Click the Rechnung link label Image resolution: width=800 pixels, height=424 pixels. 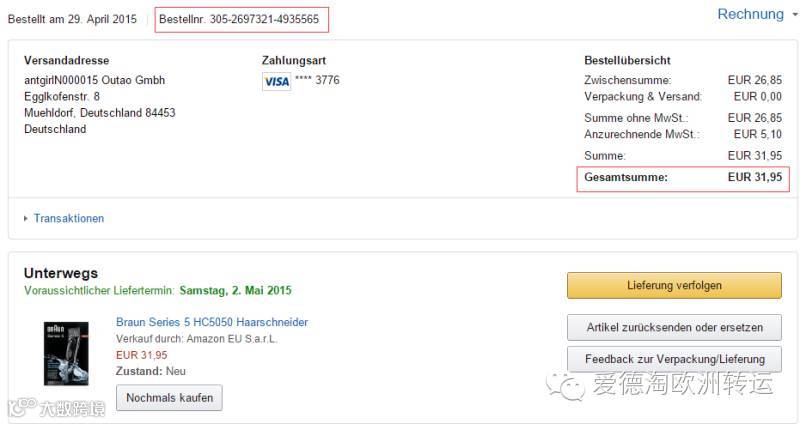[750, 14]
